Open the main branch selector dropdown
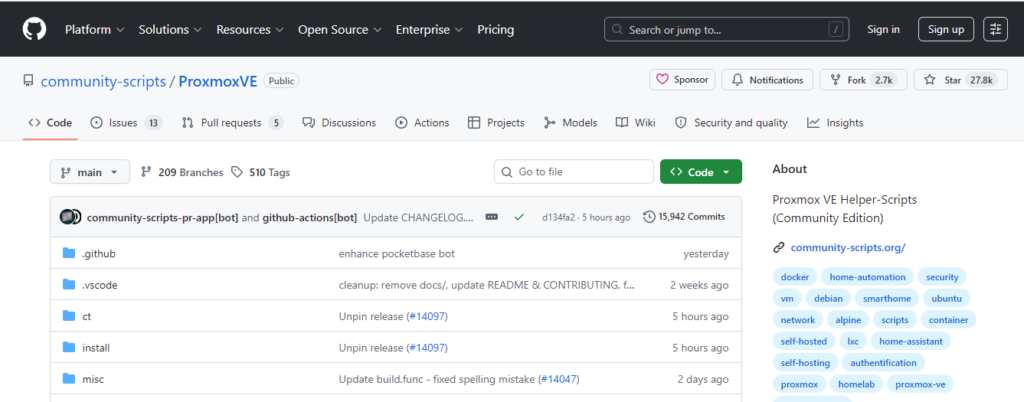 pyautogui.click(x=89, y=172)
